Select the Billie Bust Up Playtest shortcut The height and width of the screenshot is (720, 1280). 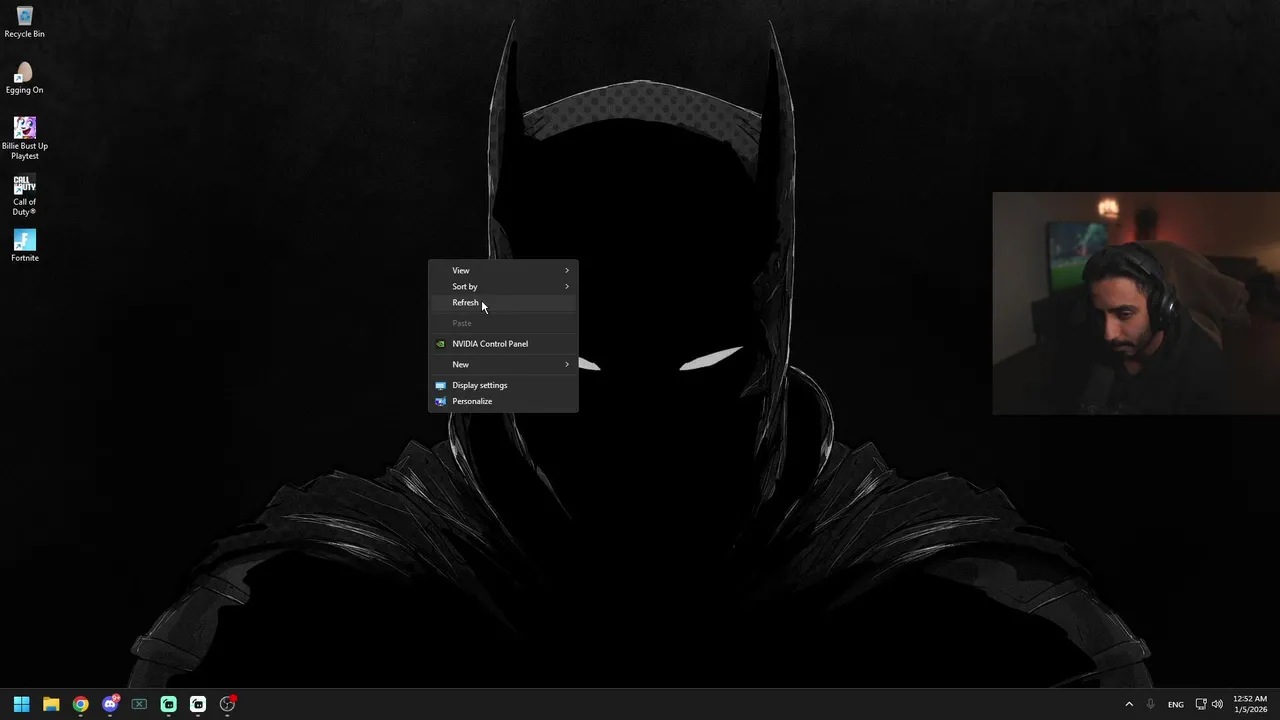[x=24, y=138]
